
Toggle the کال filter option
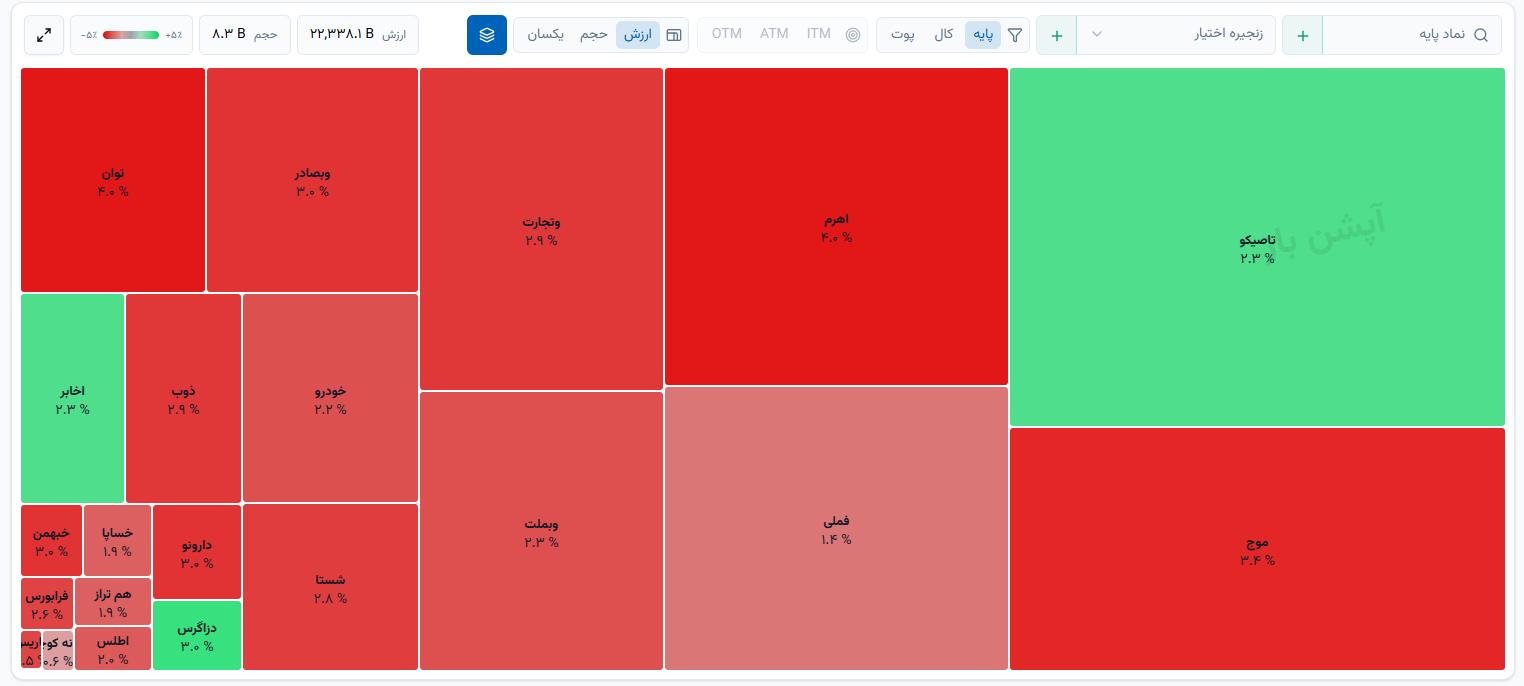[943, 35]
